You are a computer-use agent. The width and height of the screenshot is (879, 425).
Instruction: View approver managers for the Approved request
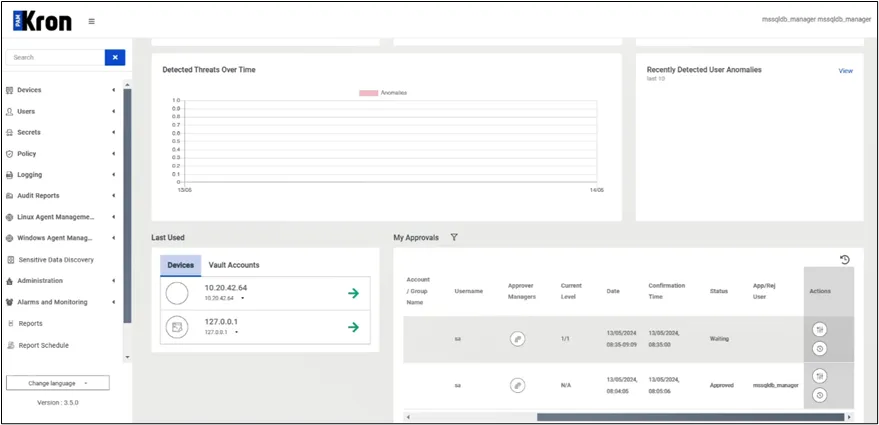click(517, 386)
